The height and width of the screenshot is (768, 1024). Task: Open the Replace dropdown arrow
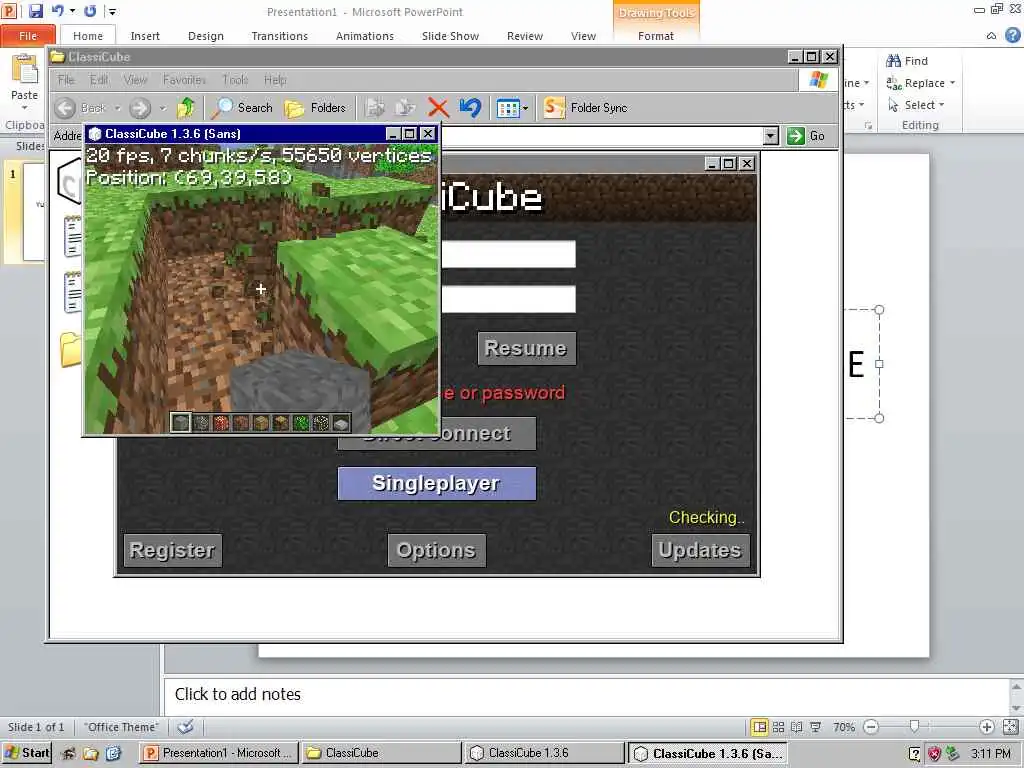(952, 83)
